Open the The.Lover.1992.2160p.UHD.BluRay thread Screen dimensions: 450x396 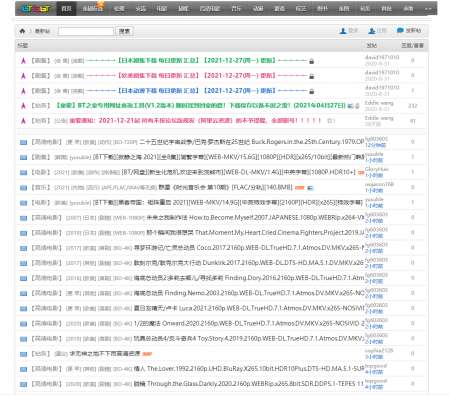249,368
